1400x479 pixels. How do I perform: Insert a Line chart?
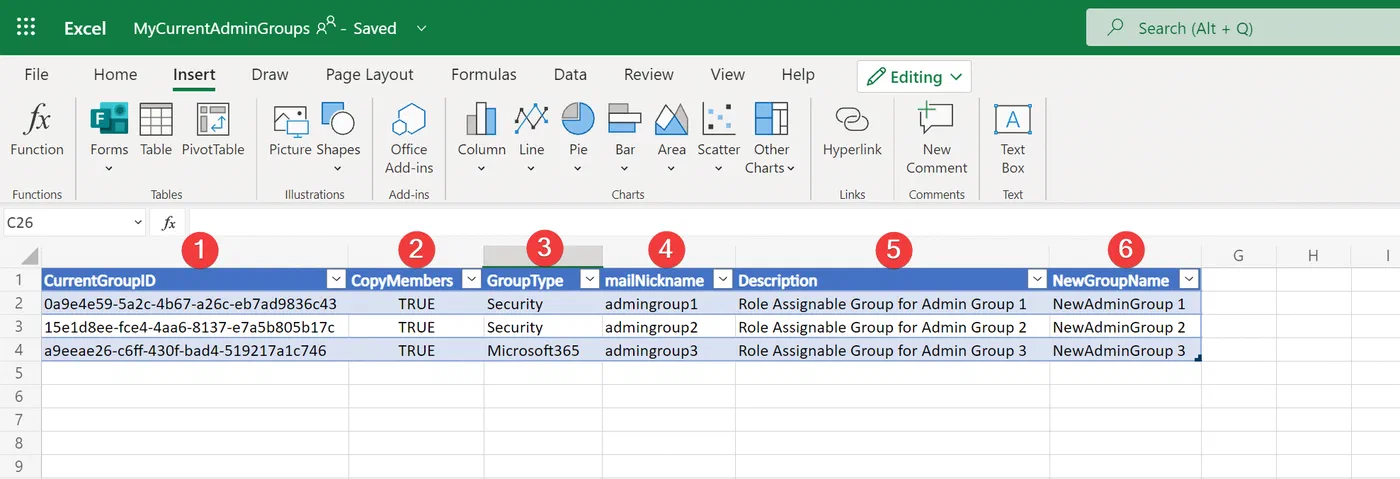pos(532,119)
